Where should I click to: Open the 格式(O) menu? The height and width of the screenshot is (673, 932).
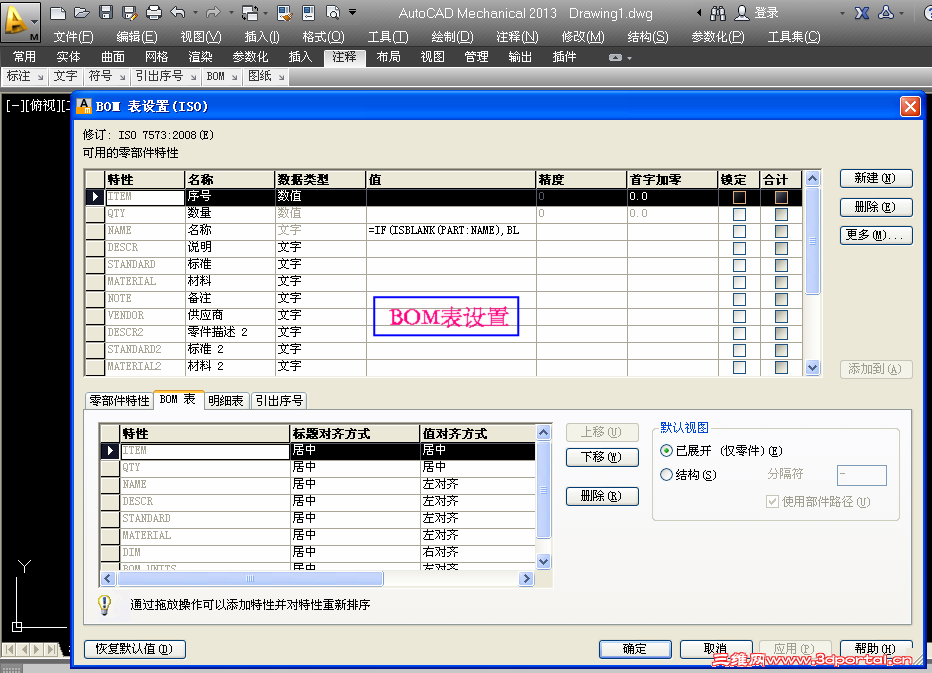[323, 37]
